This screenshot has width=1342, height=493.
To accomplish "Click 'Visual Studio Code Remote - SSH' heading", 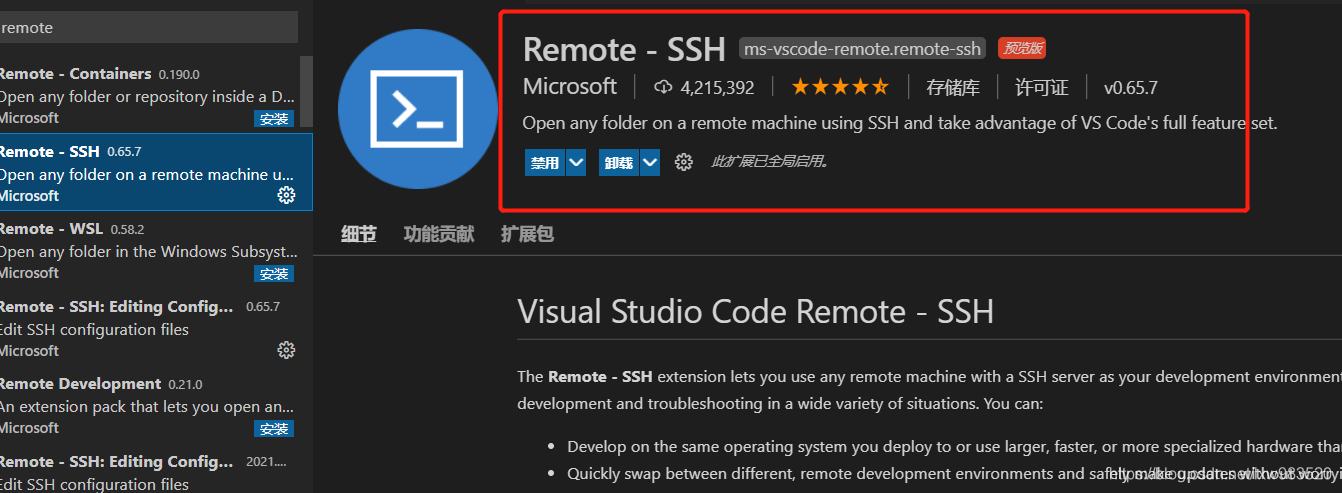I will coord(756,312).
